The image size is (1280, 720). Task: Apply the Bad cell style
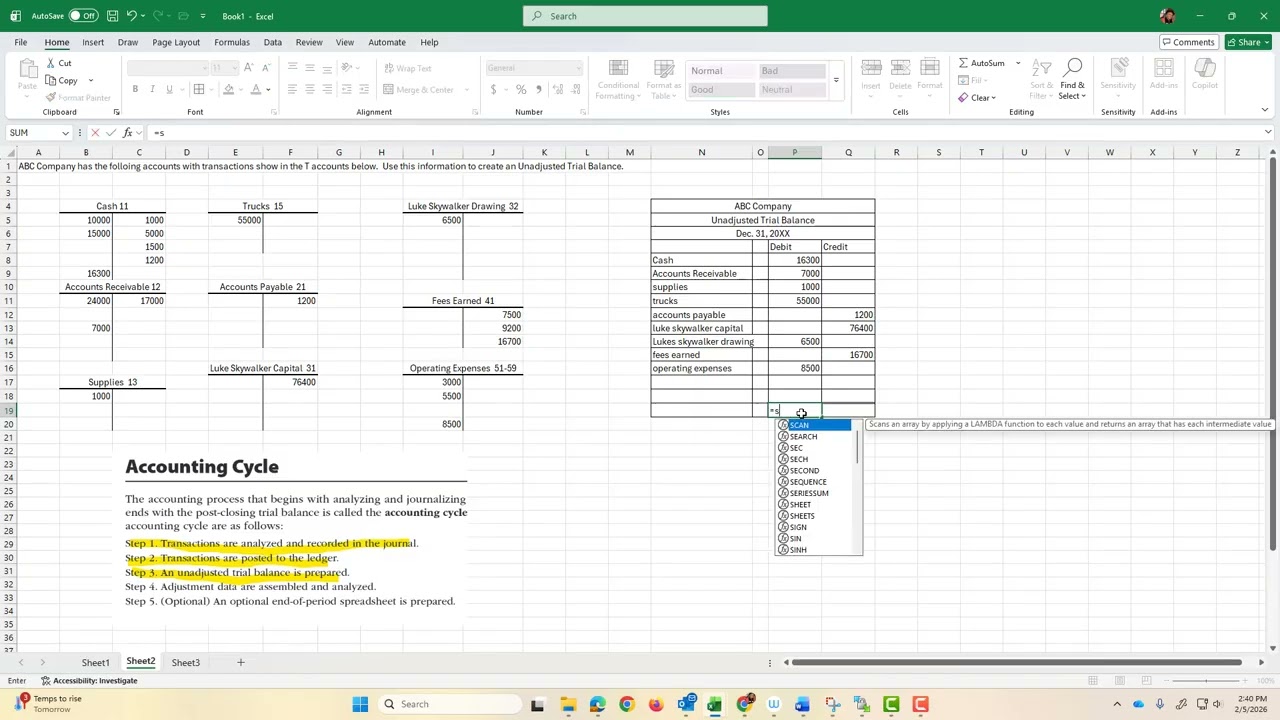(x=795, y=71)
